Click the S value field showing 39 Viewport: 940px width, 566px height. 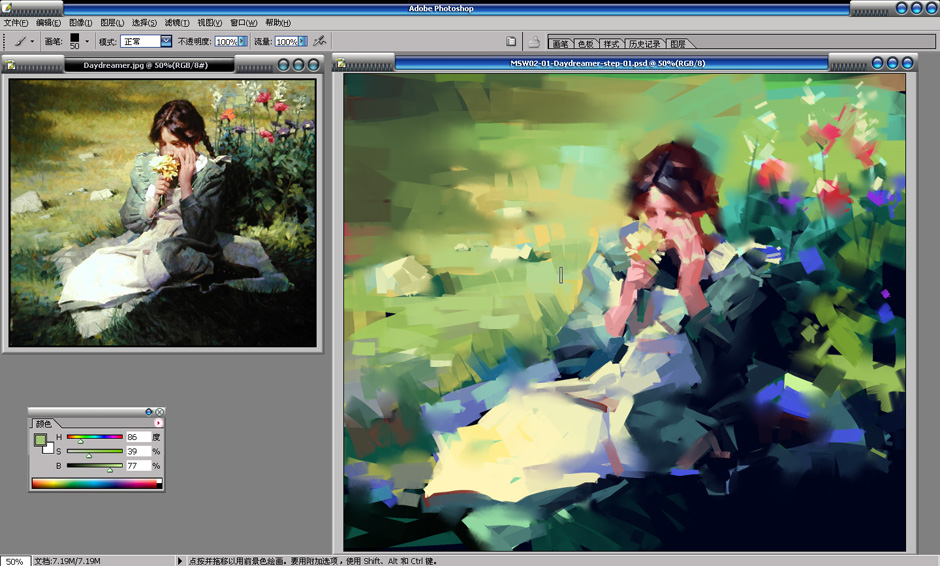(x=138, y=451)
